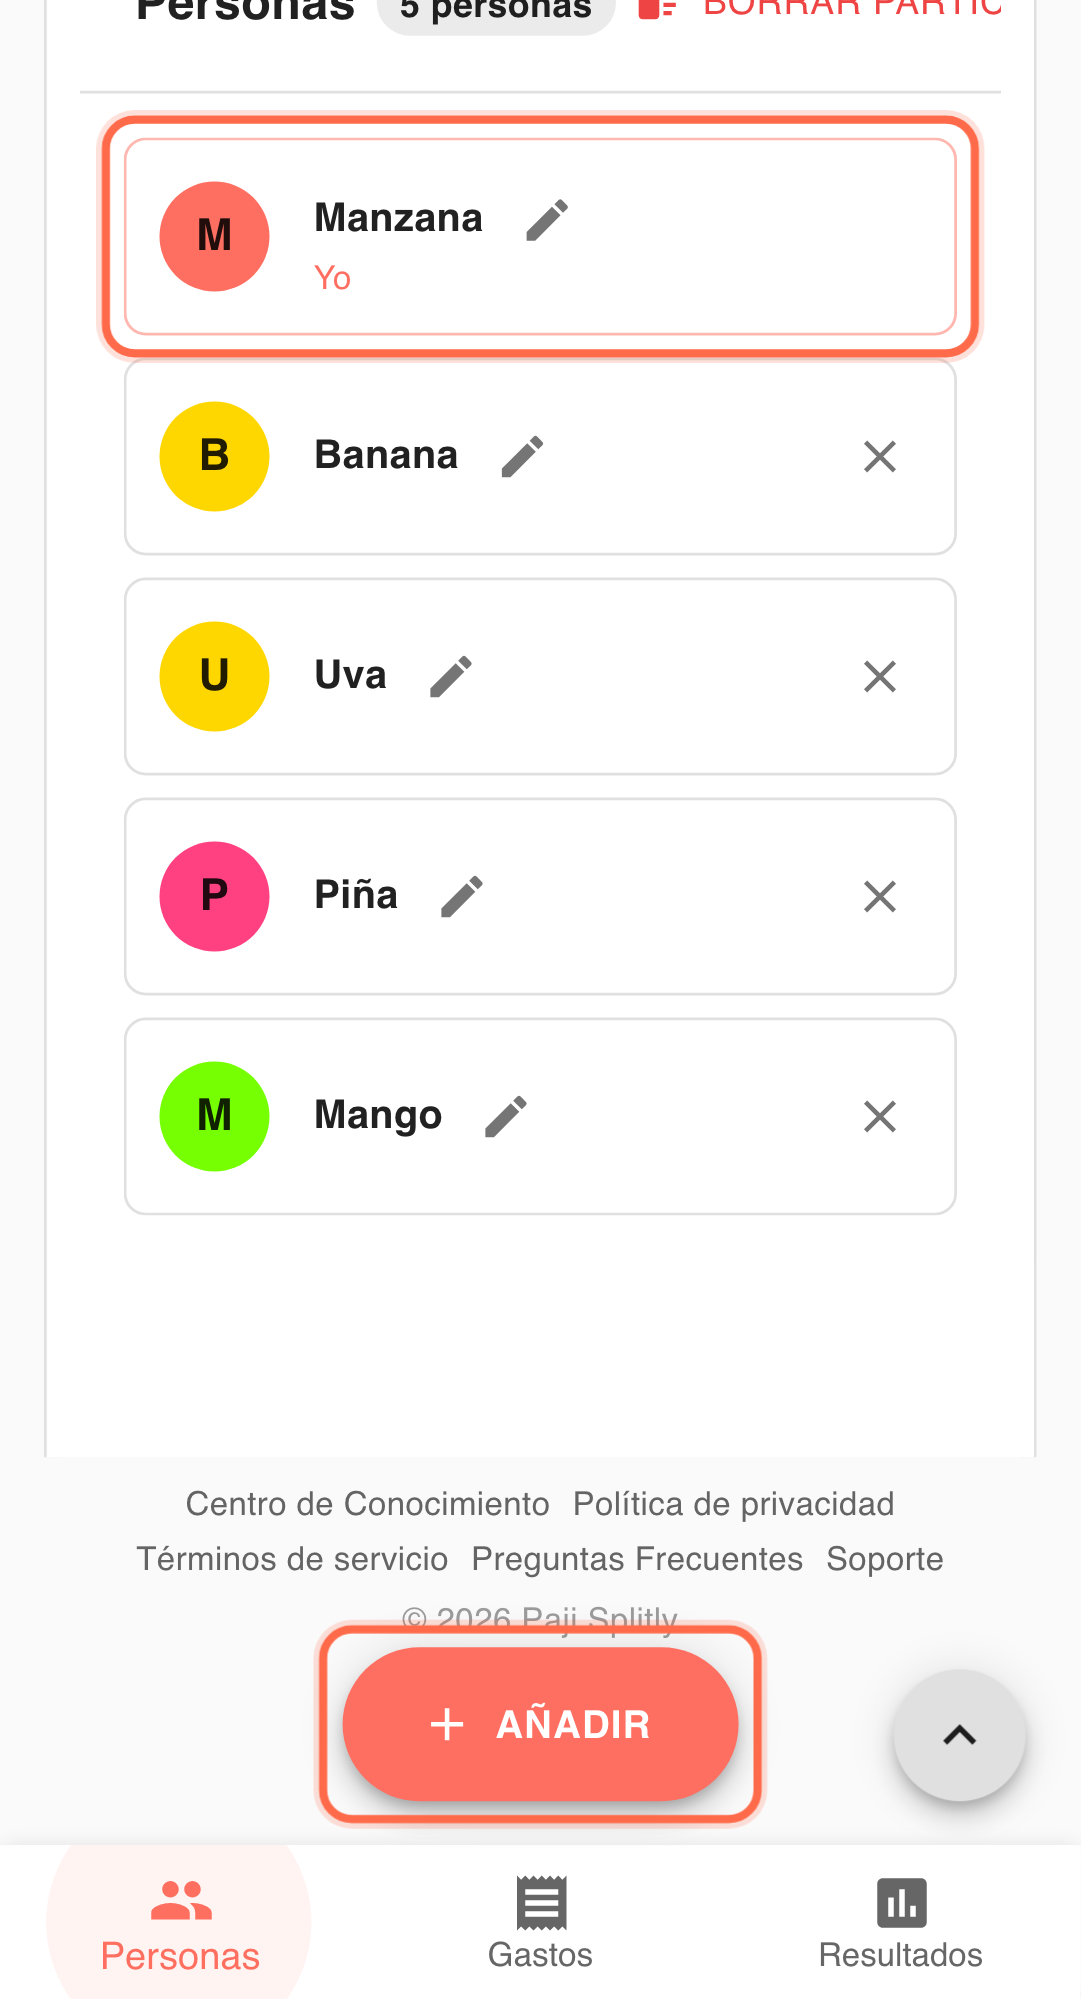Open Centro de Conocimiento link
The width and height of the screenshot is (1081, 1999).
(367, 1504)
